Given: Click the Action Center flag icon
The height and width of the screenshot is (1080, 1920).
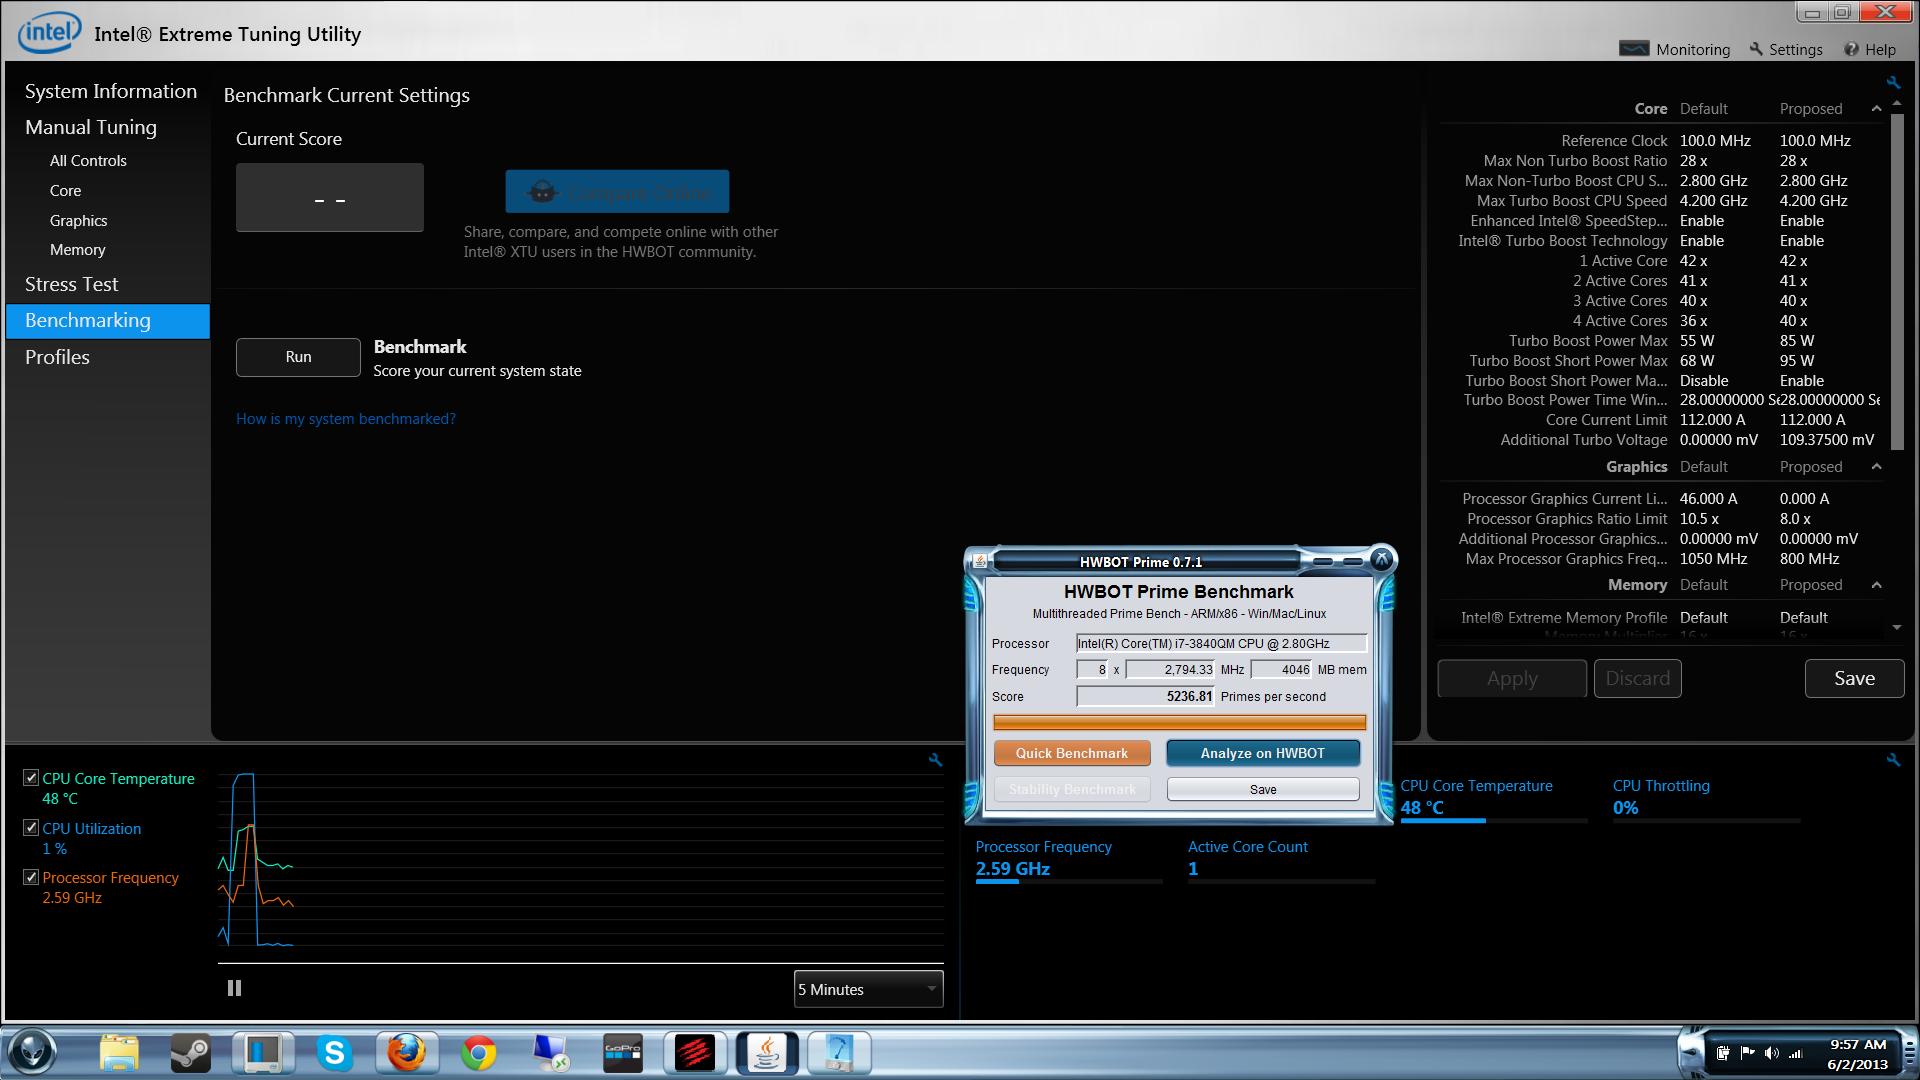Looking at the screenshot, I should [1748, 1053].
